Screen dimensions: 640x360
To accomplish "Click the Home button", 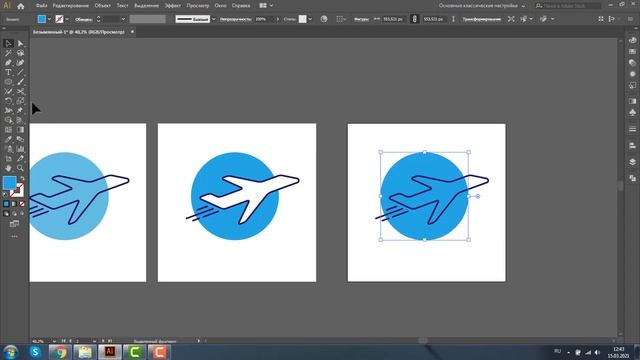I will (x=21, y=6).
